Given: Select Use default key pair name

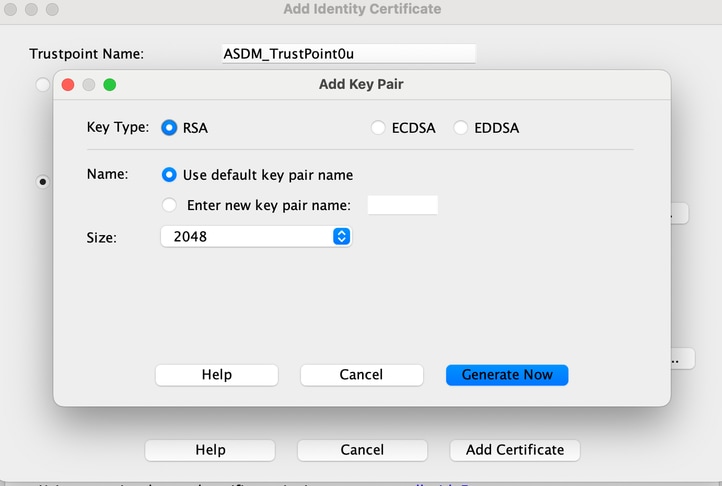Looking at the screenshot, I should pos(169,174).
